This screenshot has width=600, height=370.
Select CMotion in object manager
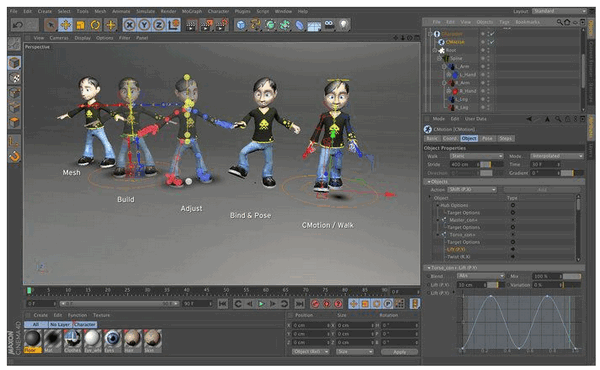click(x=455, y=42)
